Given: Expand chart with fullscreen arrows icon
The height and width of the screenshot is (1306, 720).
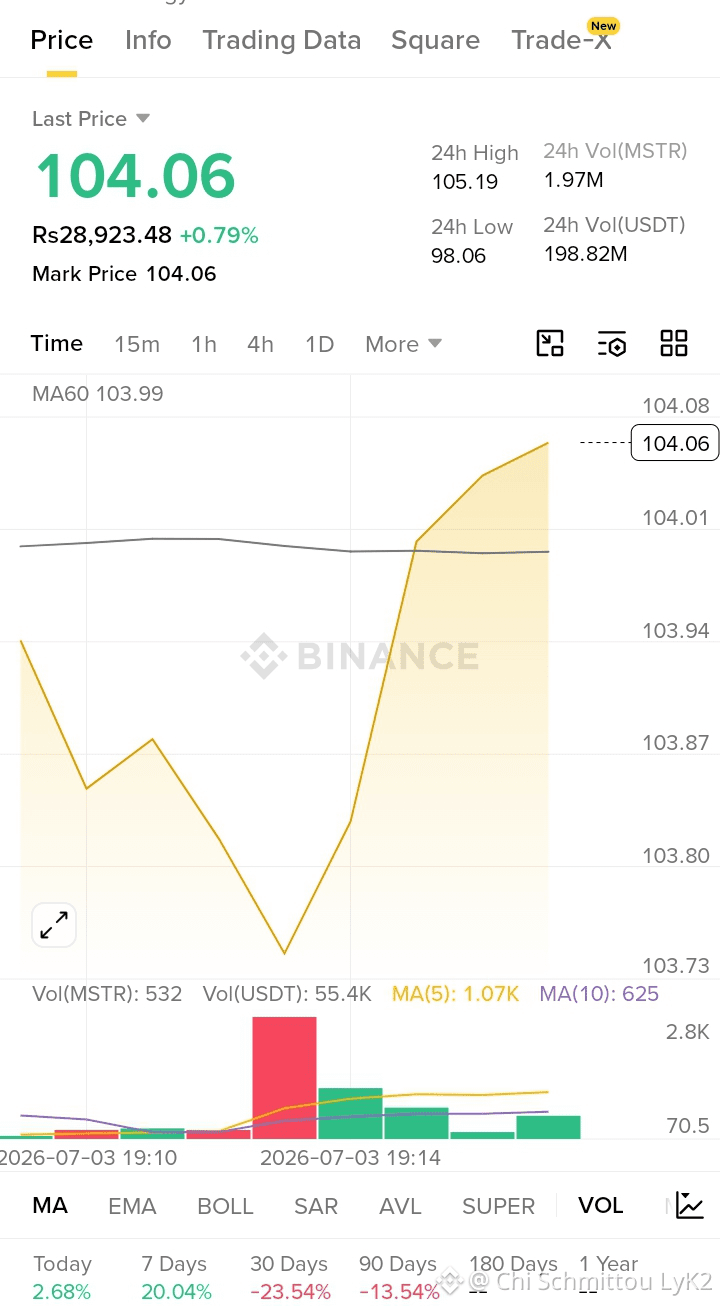Looking at the screenshot, I should [x=54, y=925].
